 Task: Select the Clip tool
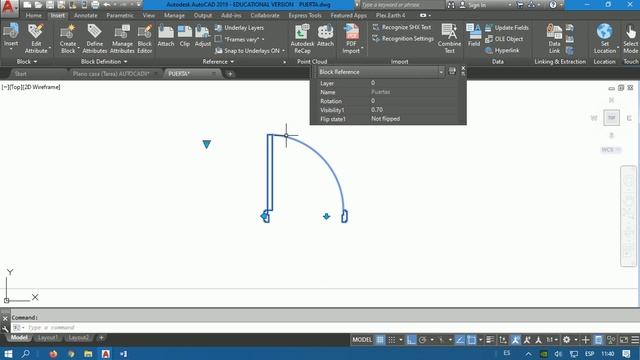click(184, 36)
